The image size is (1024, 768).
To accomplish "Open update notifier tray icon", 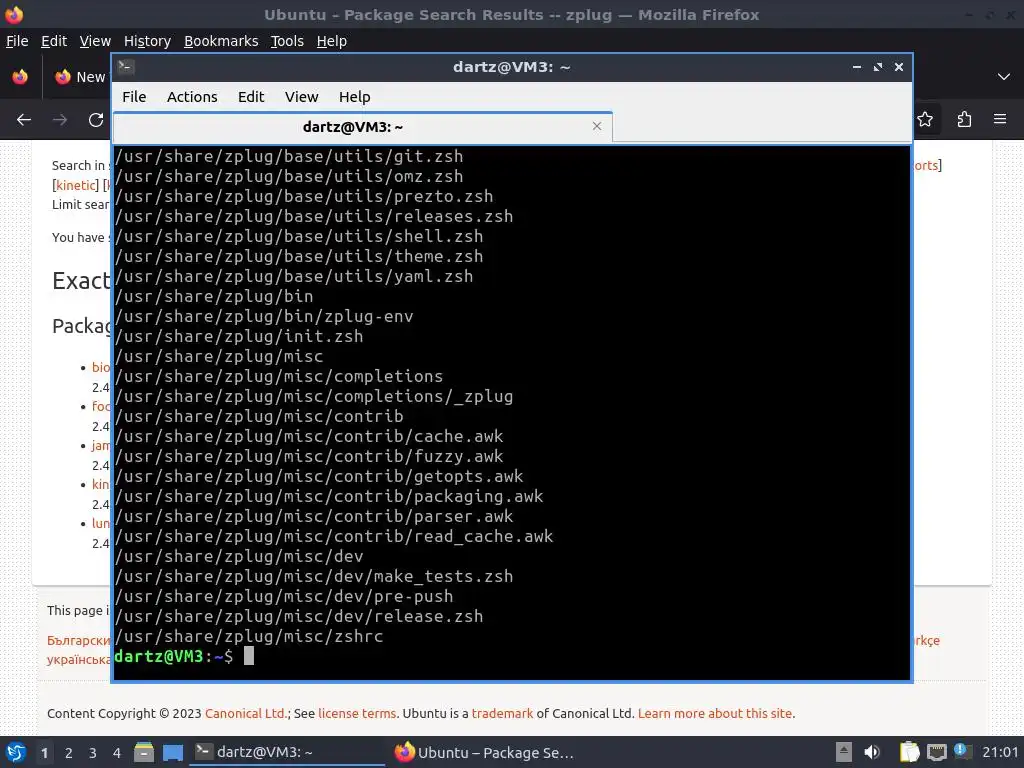I will 961,751.
